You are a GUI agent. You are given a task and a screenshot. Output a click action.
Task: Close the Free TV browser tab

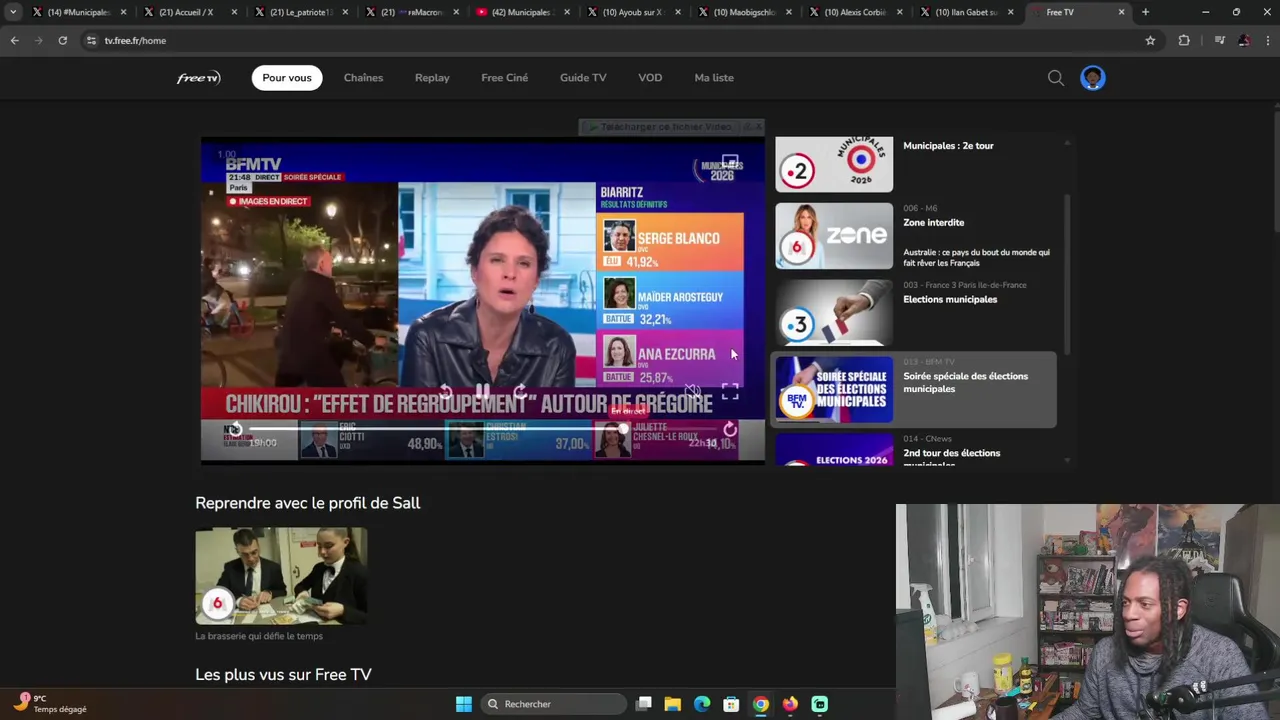tap(1121, 12)
